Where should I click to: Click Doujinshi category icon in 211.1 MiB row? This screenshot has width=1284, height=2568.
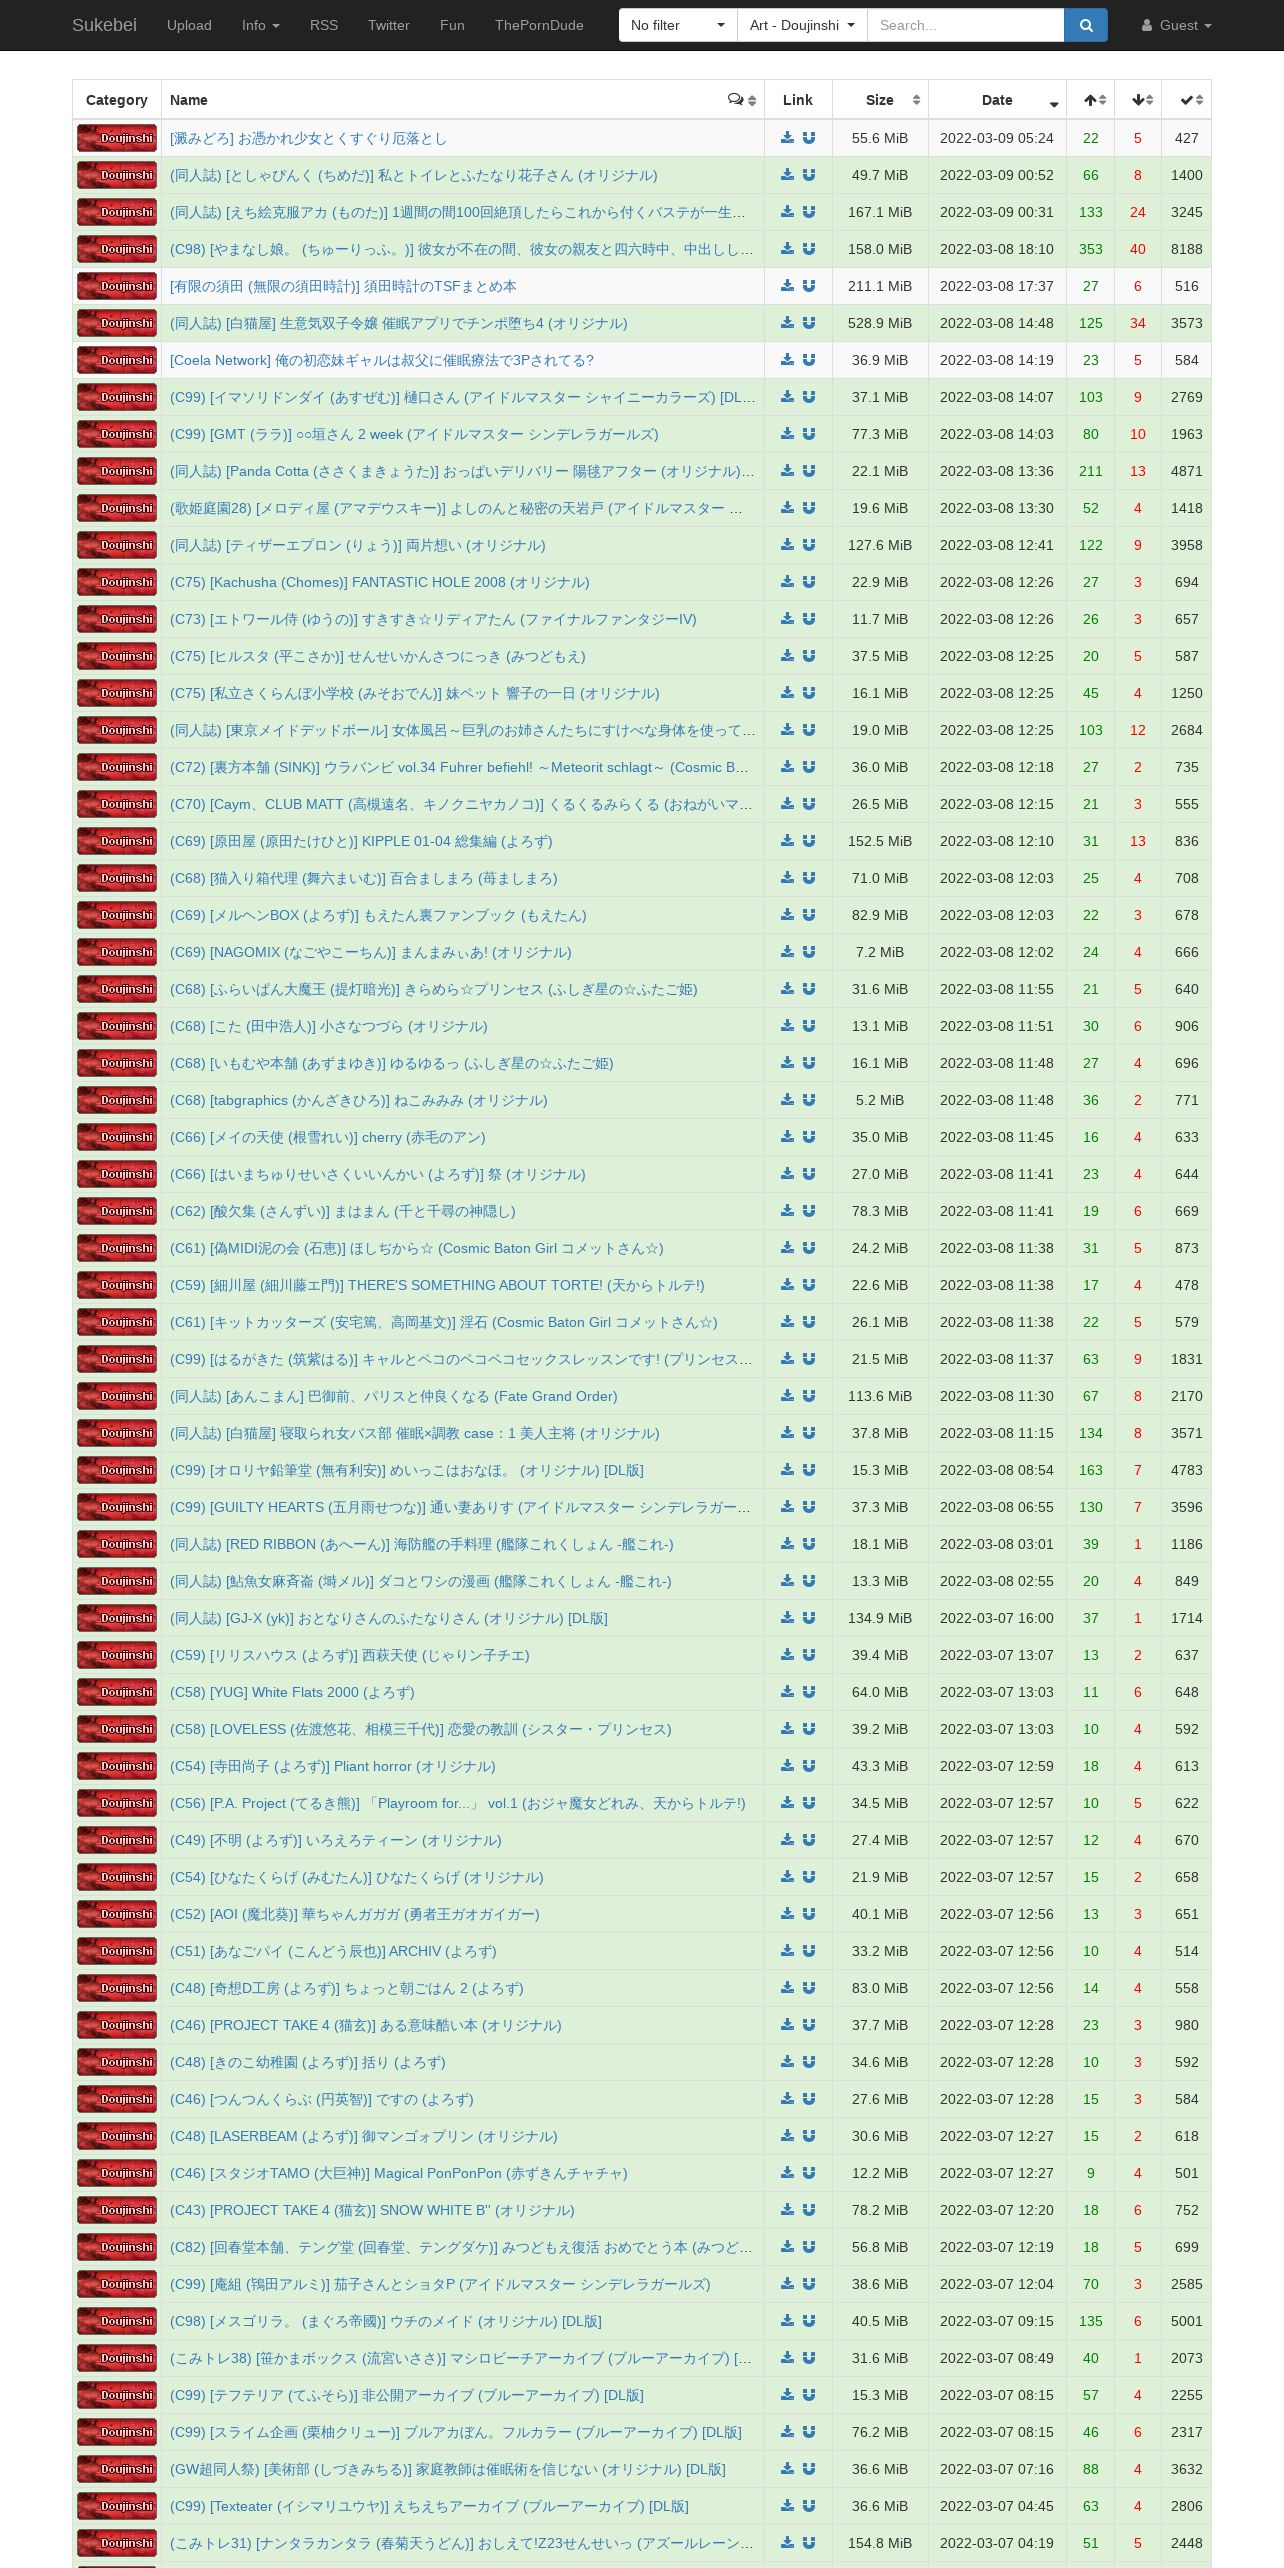[x=117, y=286]
